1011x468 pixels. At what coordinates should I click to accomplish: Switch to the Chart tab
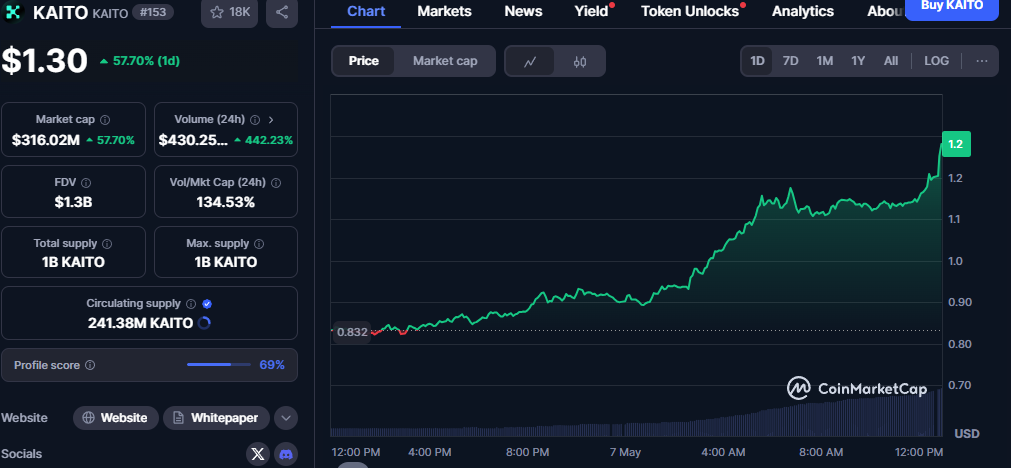pyautogui.click(x=366, y=12)
